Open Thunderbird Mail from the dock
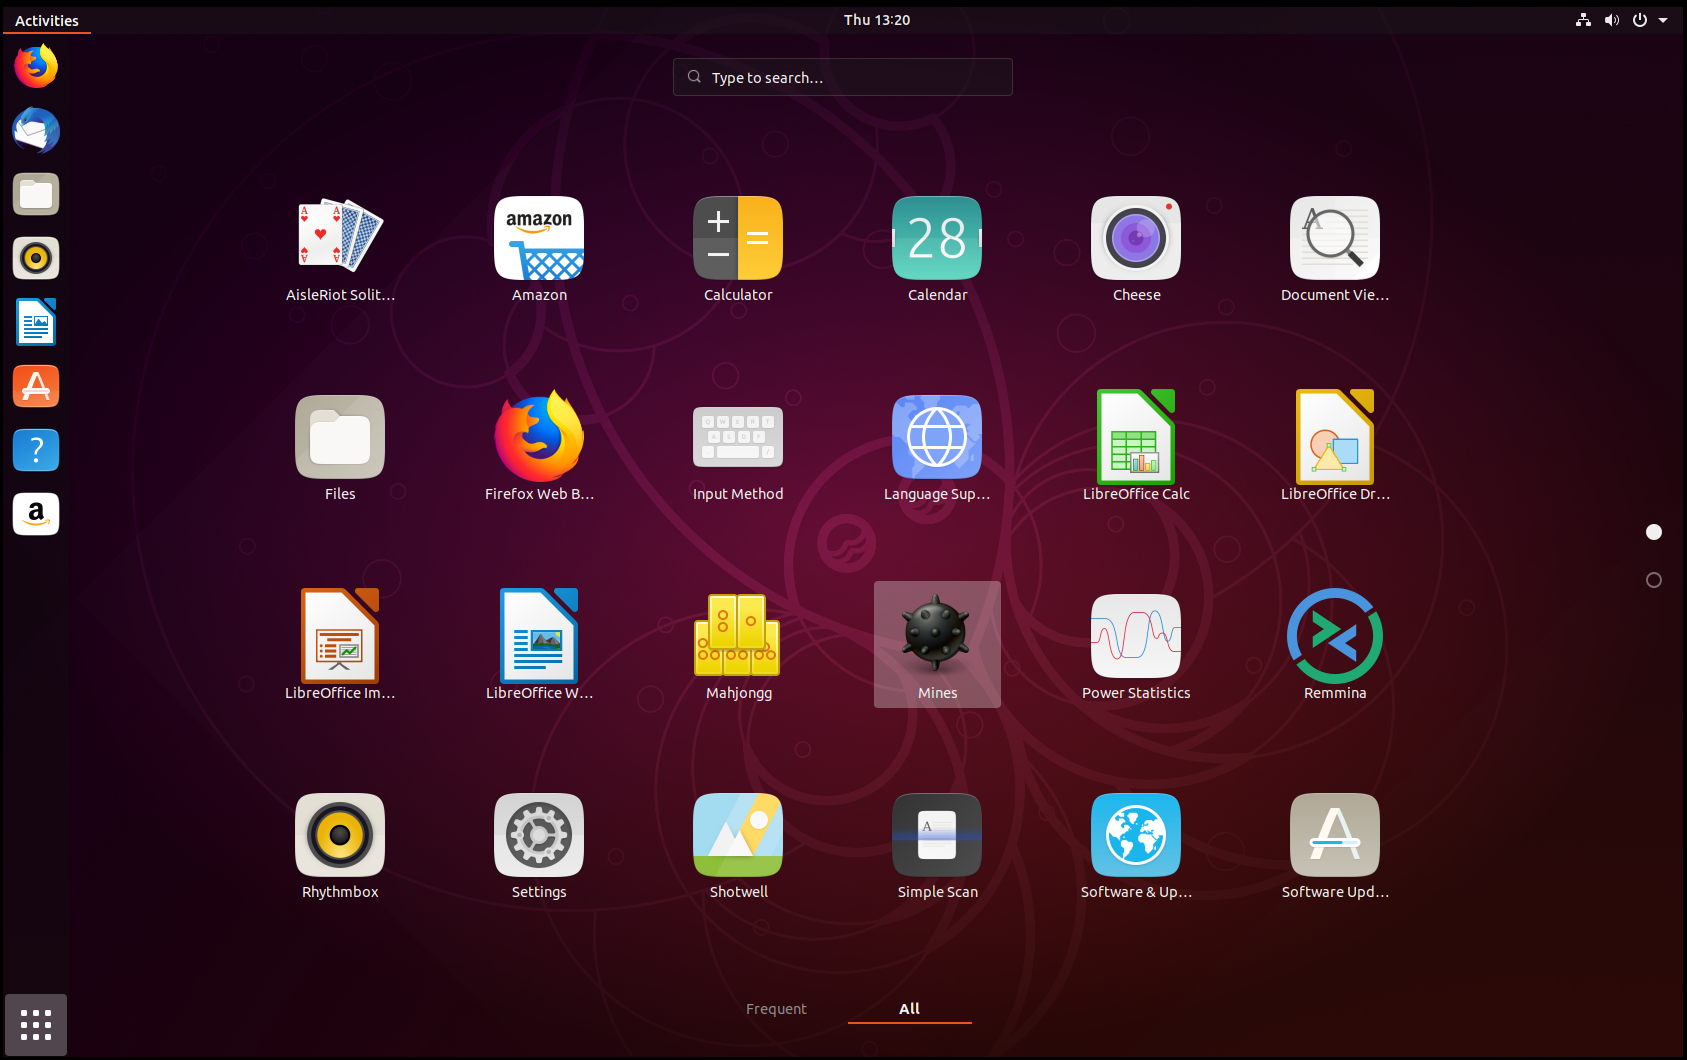This screenshot has height=1060, width=1687. (36, 130)
